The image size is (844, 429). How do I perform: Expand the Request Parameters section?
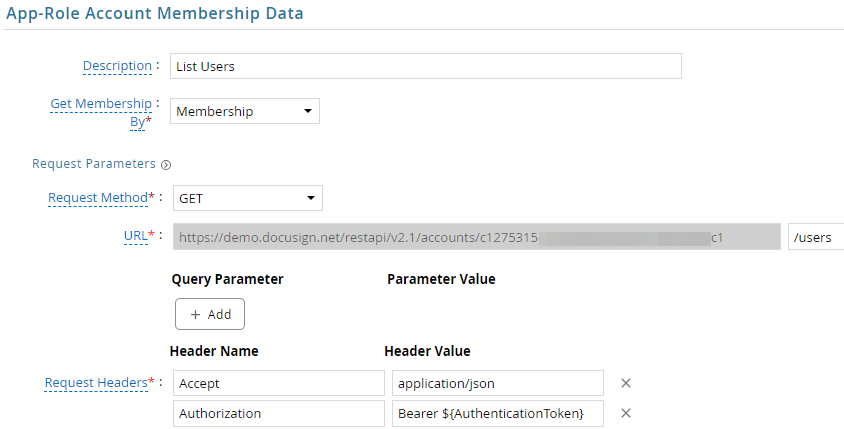(166, 165)
